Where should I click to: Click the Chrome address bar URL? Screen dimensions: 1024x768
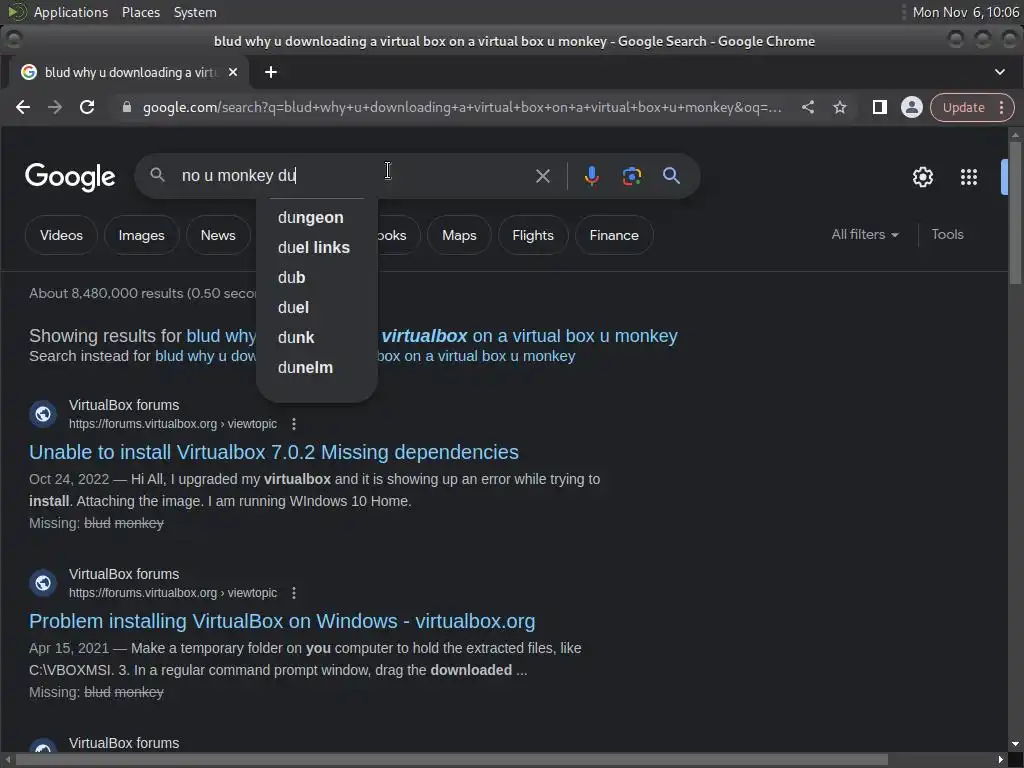pos(462,107)
